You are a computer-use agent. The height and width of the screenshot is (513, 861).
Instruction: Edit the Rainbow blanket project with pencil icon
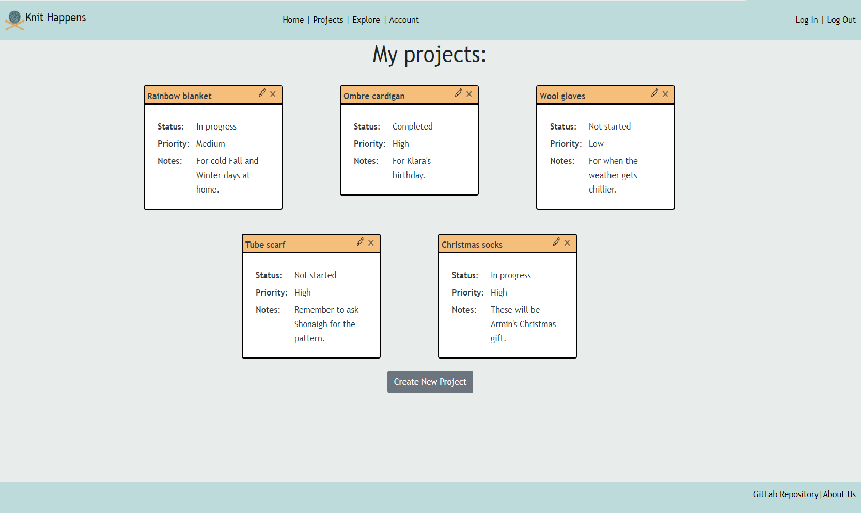point(262,93)
